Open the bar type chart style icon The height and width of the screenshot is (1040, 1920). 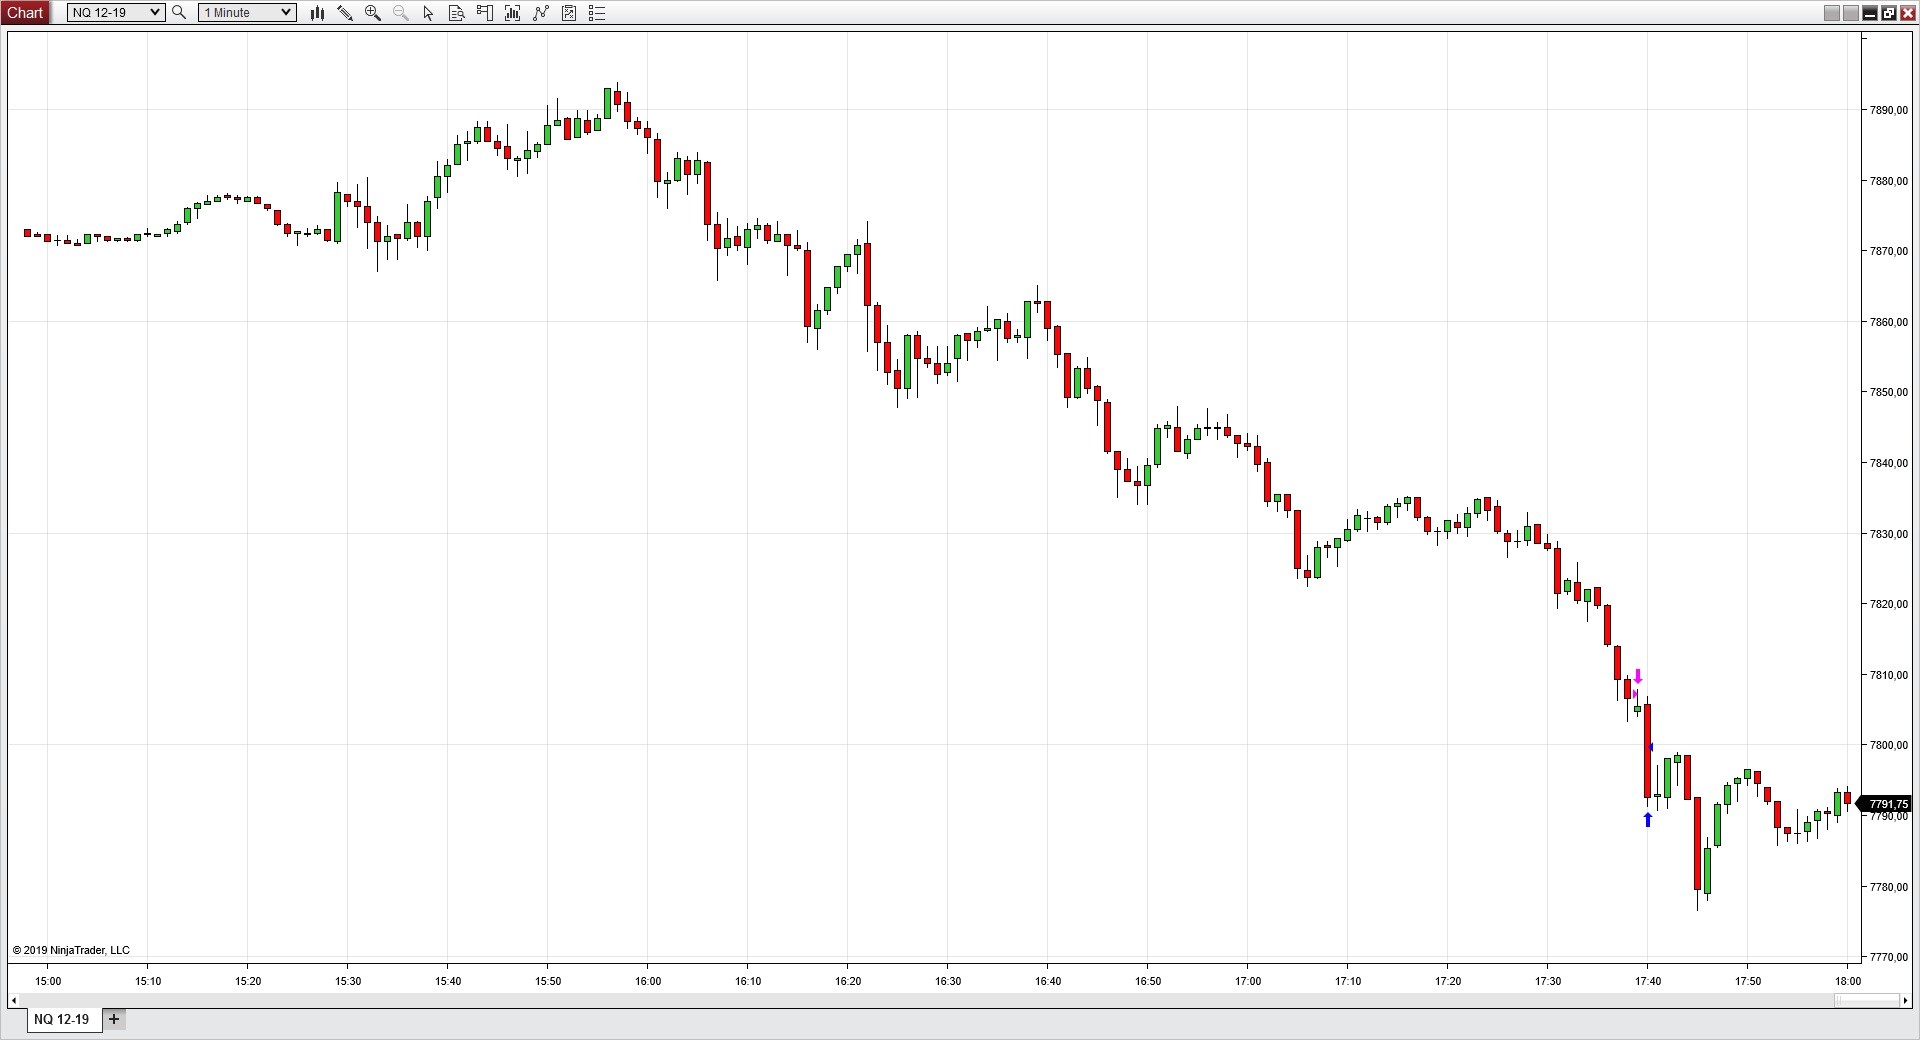tap(317, 13)
